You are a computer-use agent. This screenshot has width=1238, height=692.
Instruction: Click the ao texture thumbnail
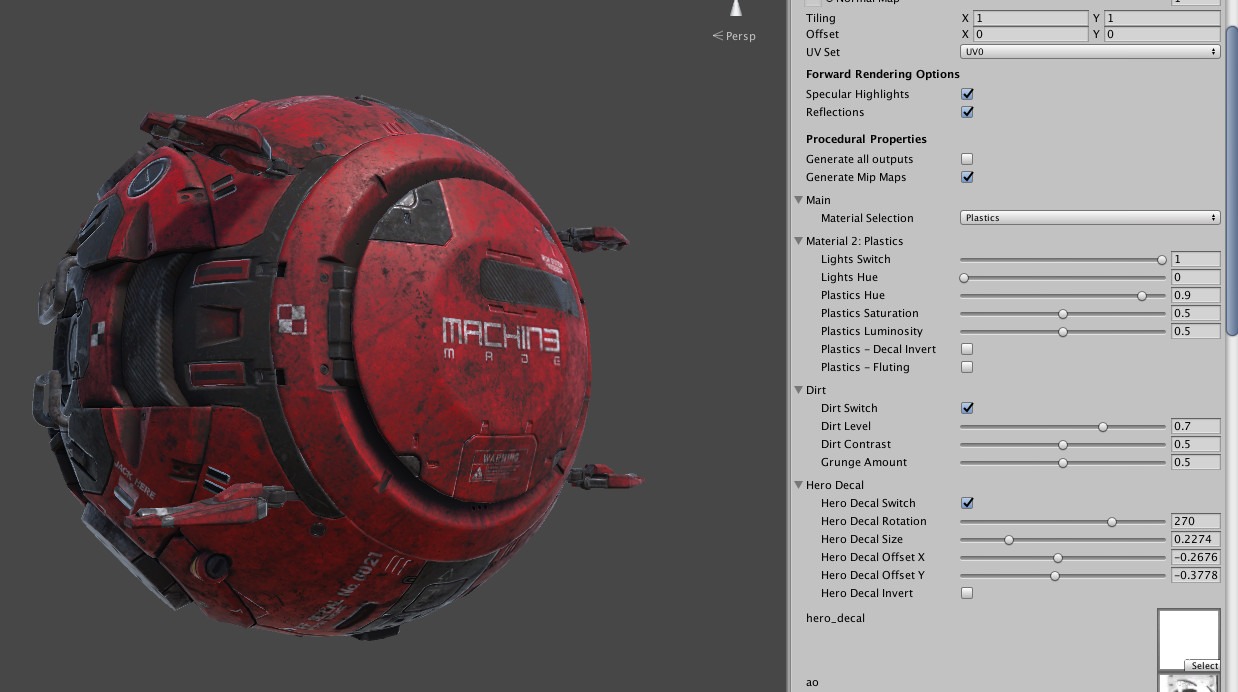pyautogui.click(x=1189, y=683)
